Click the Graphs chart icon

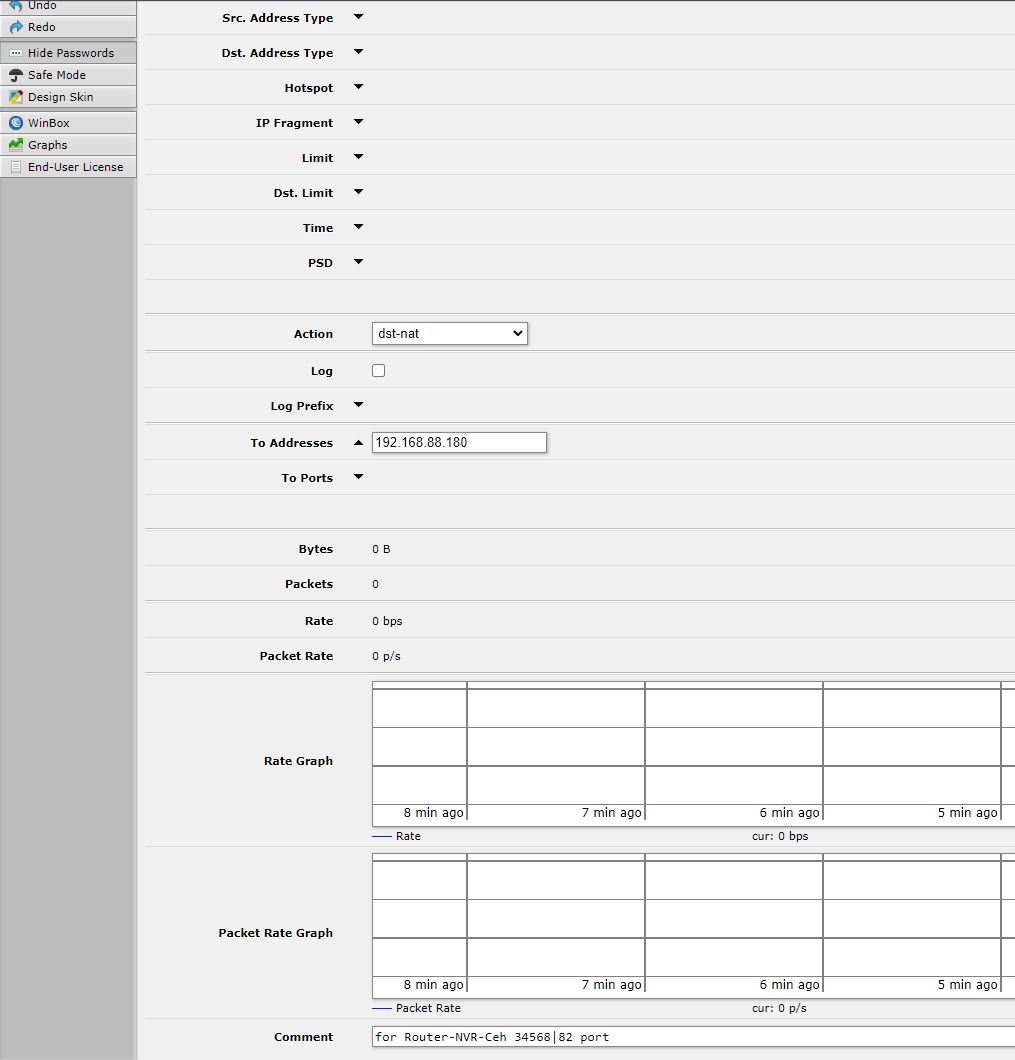(16, 145)
